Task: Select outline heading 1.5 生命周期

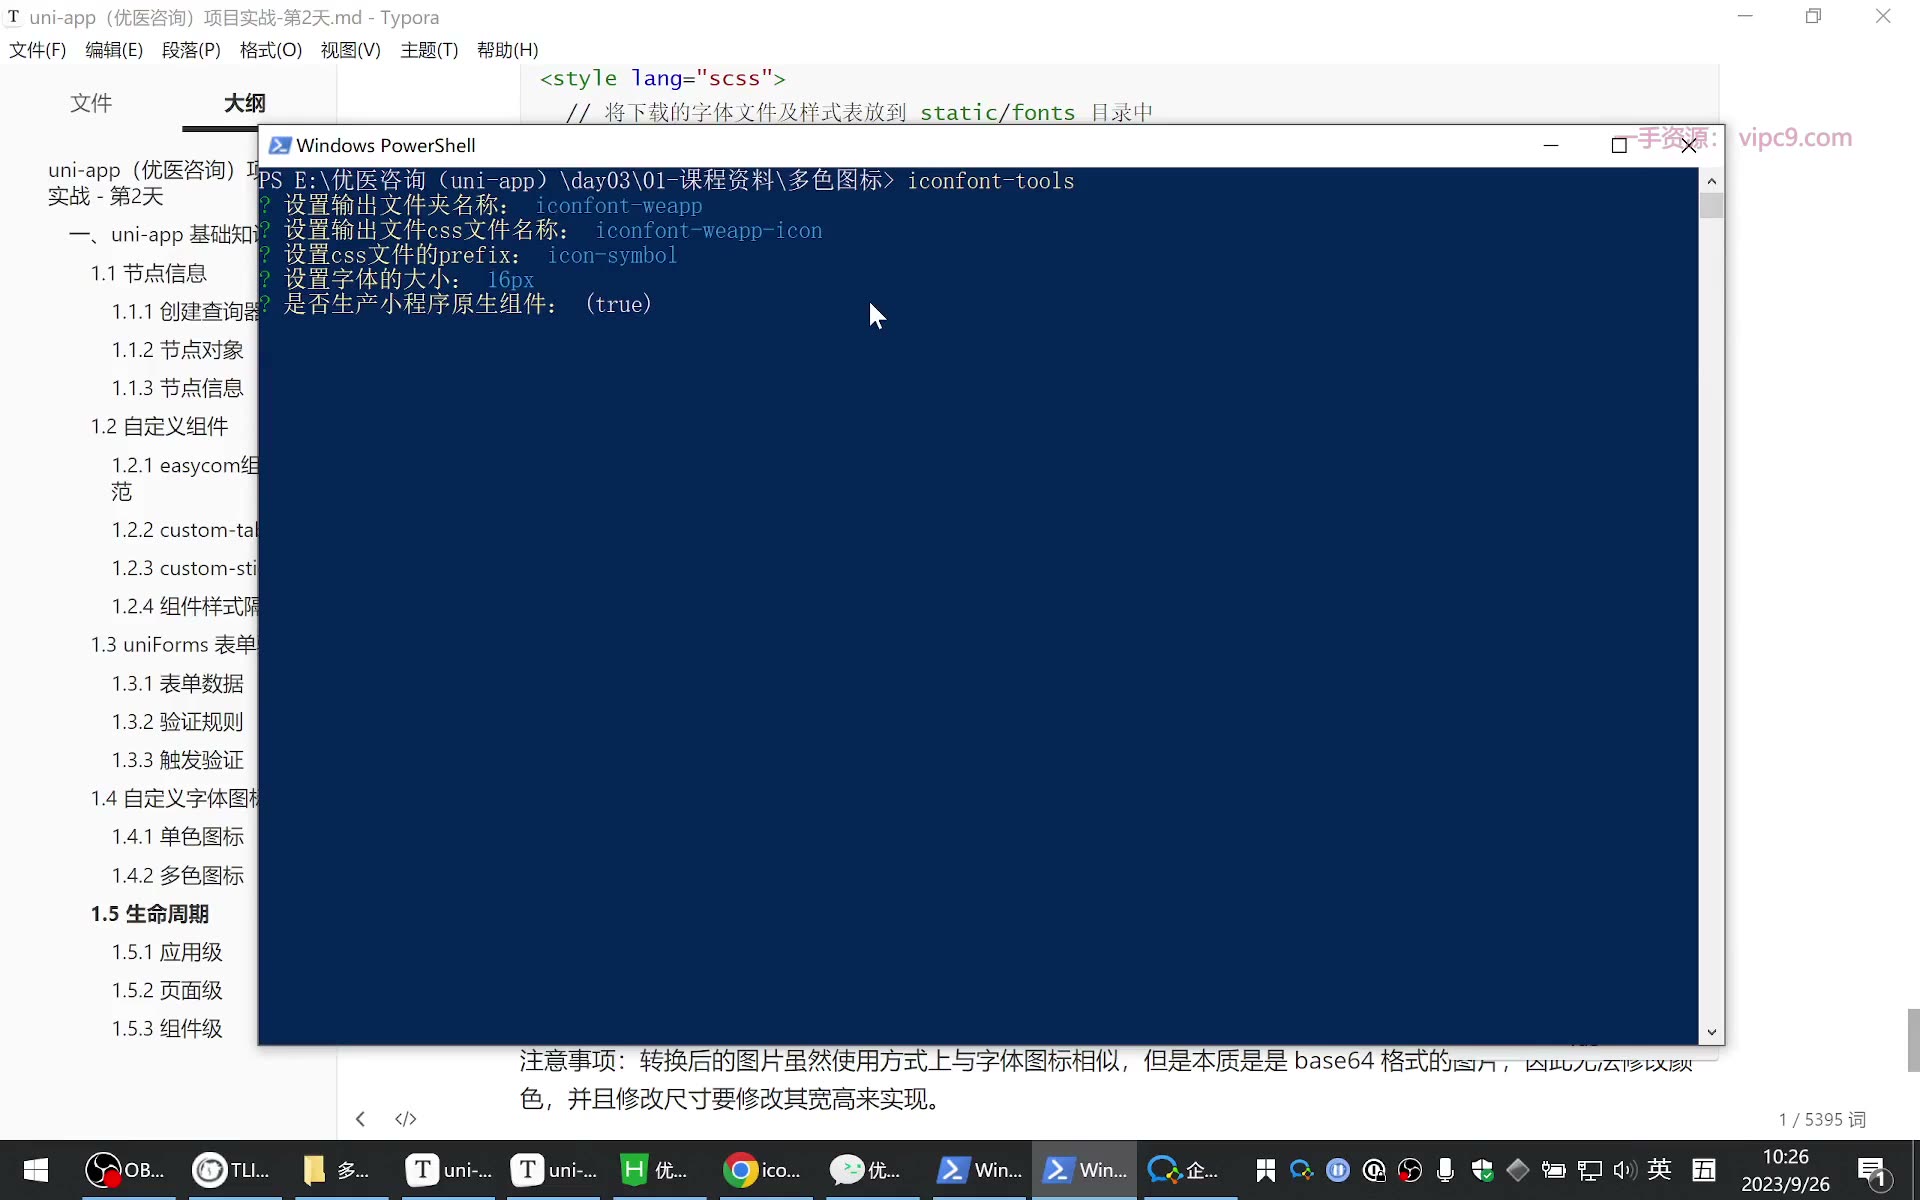Action: pos(150,914)
